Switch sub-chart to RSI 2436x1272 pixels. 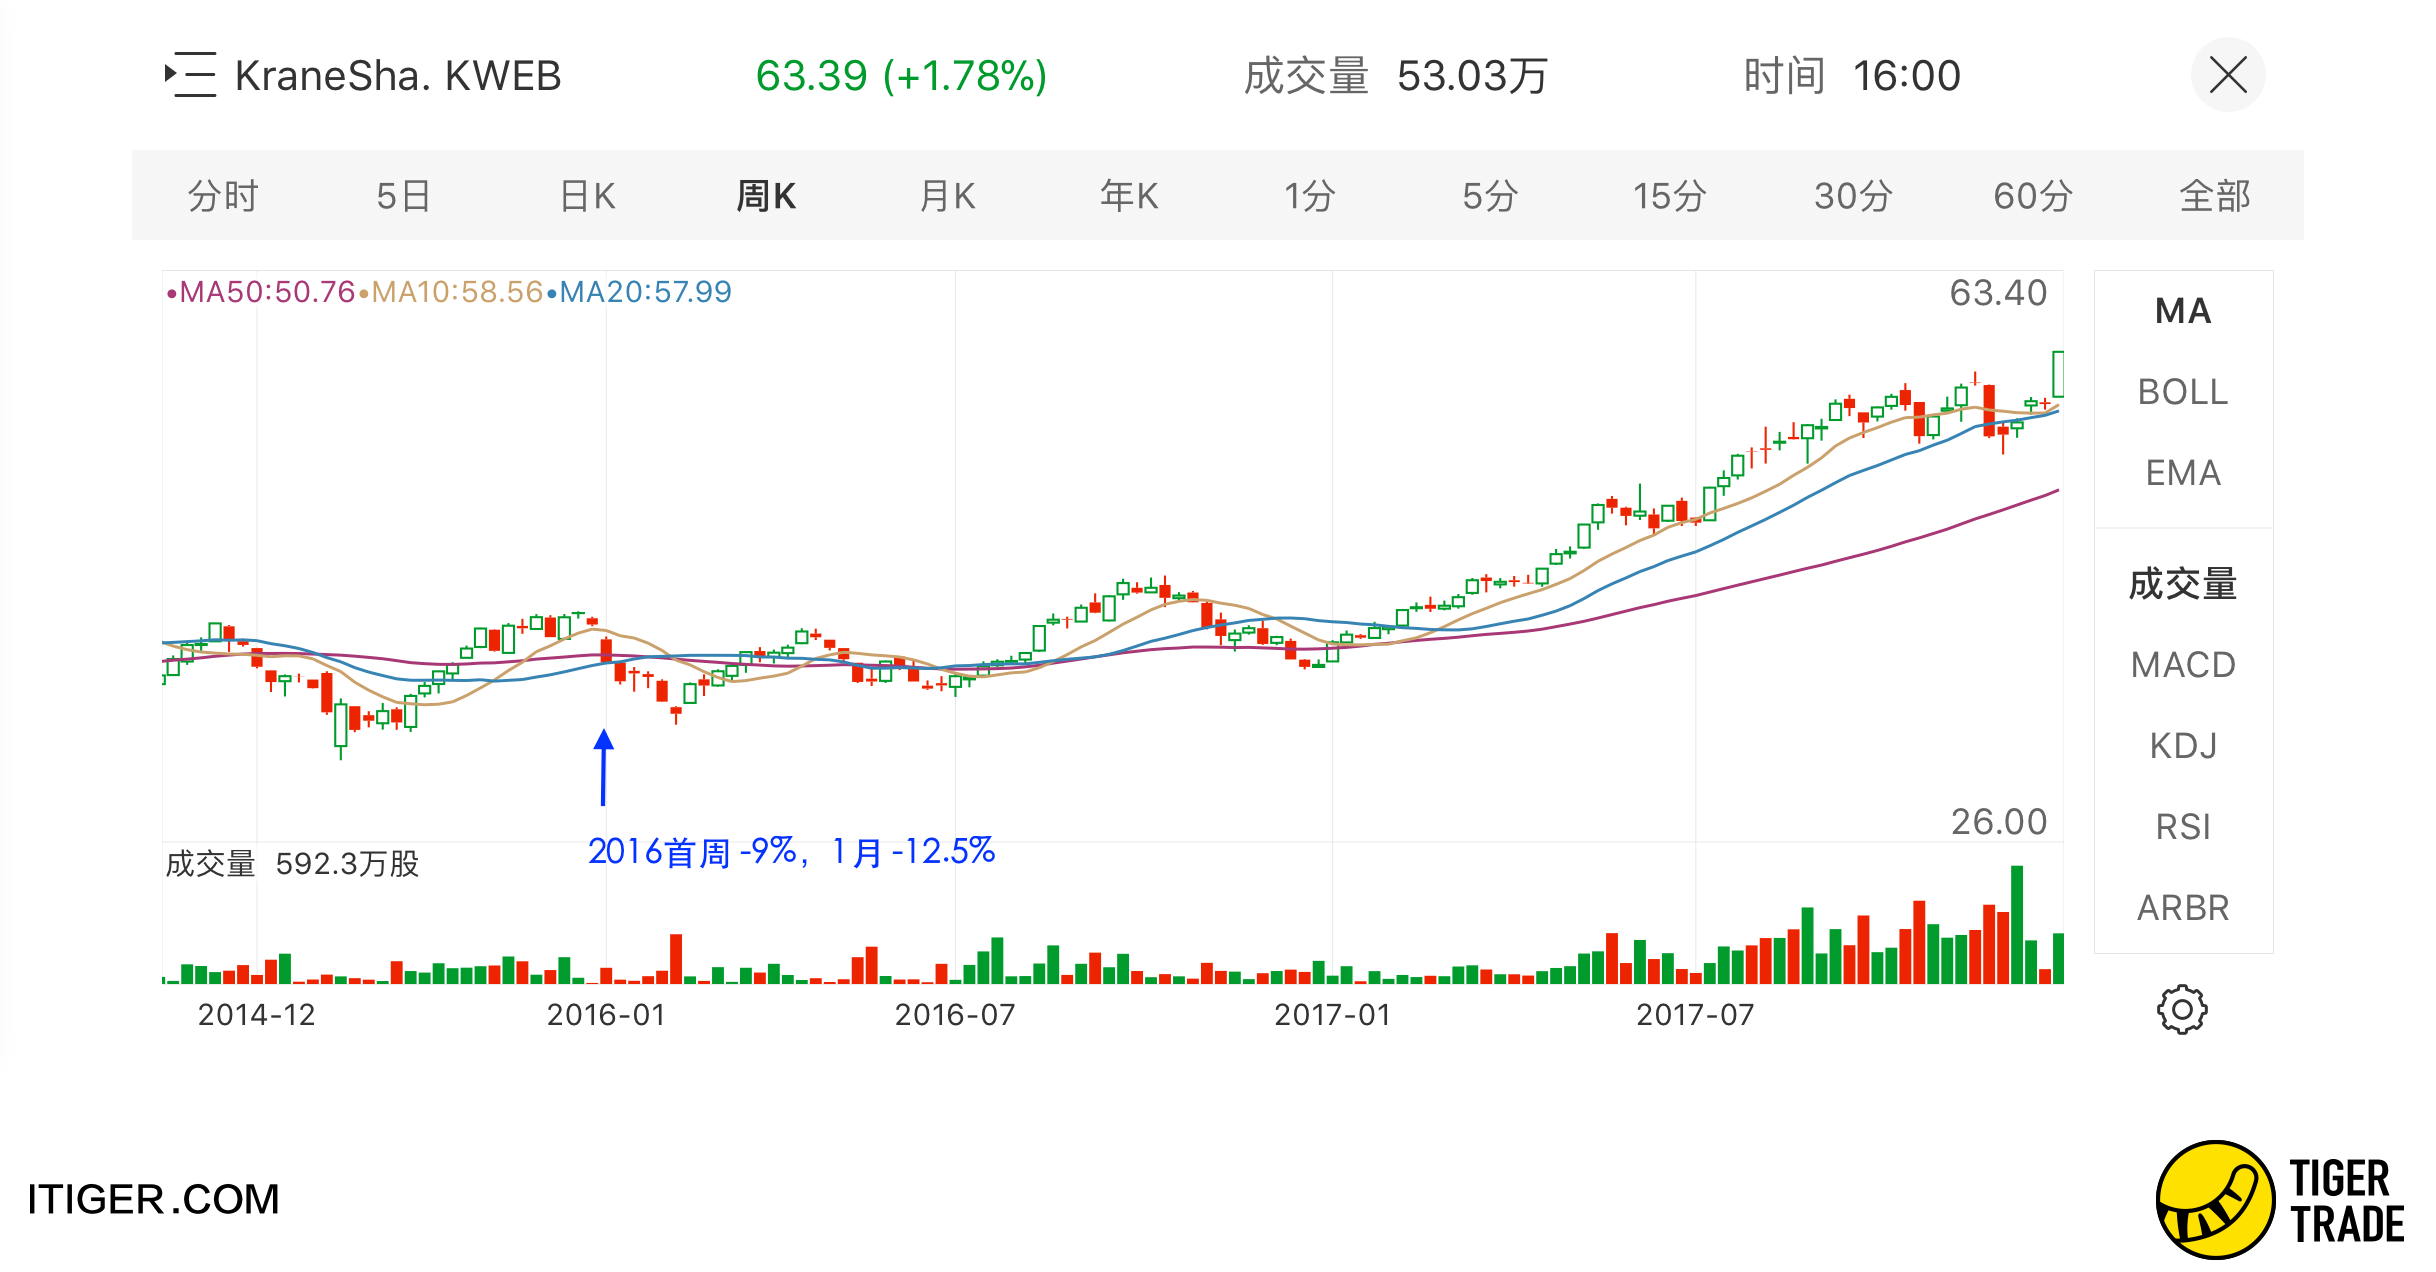click(x=2182, y=827)
